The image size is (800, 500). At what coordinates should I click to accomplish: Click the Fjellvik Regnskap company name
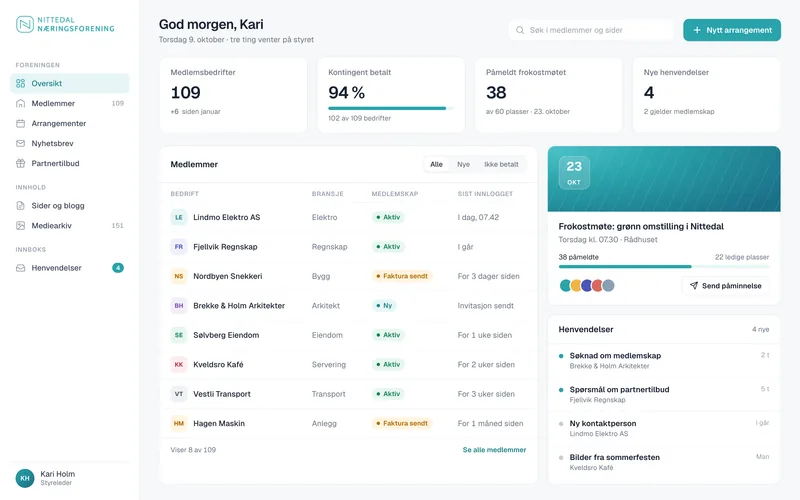(225, 247)
